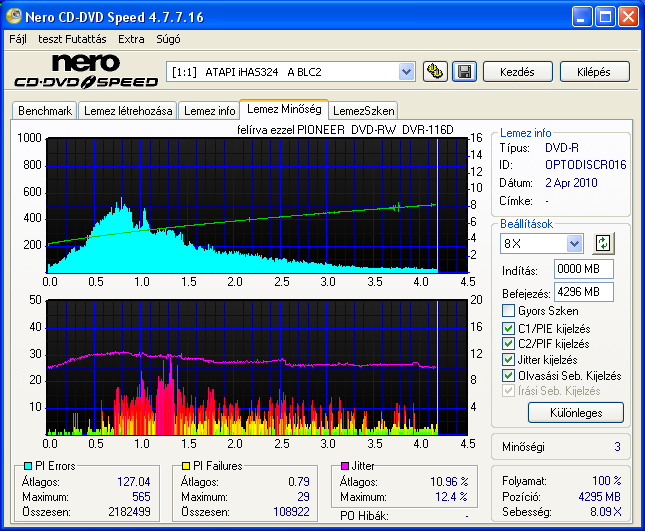
Task: Toggle Olvasási Seb. Kijelzés checkbox
Action: click(x=508, y=375)
